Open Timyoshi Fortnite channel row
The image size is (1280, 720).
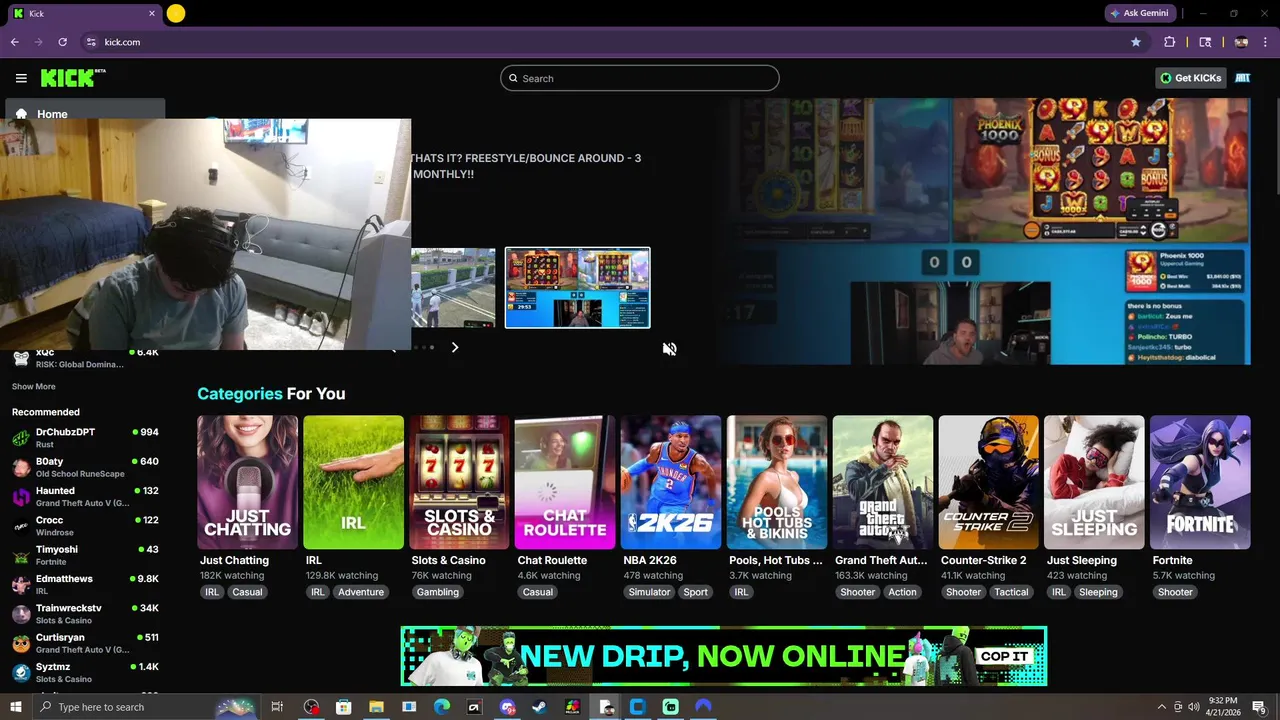click(85, 555)
